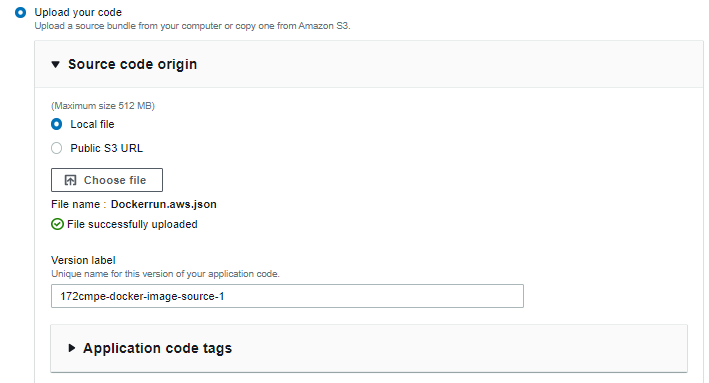Click the Public S3 URL label text
This screenshot has height=383, width=709.
click(x=107, y=148)
